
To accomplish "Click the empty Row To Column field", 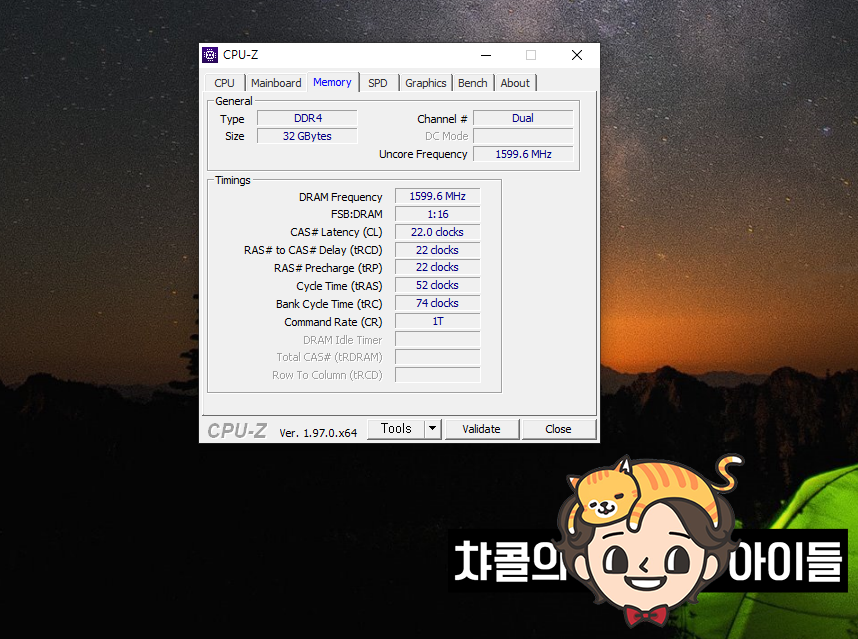I will point(438,375).
